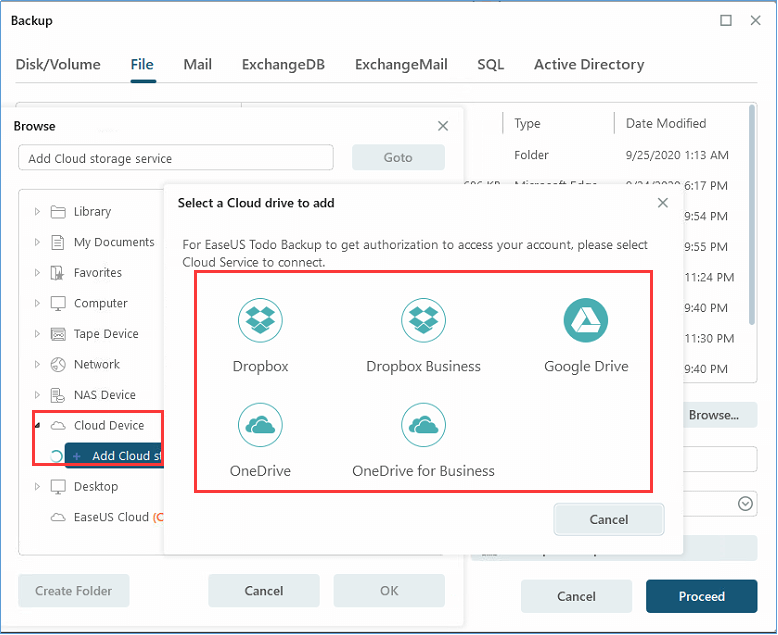The height and width of the screenshot is (635, 778).
Task: Click the Tape Device icon in tree
Action: [x=58, y=334]
